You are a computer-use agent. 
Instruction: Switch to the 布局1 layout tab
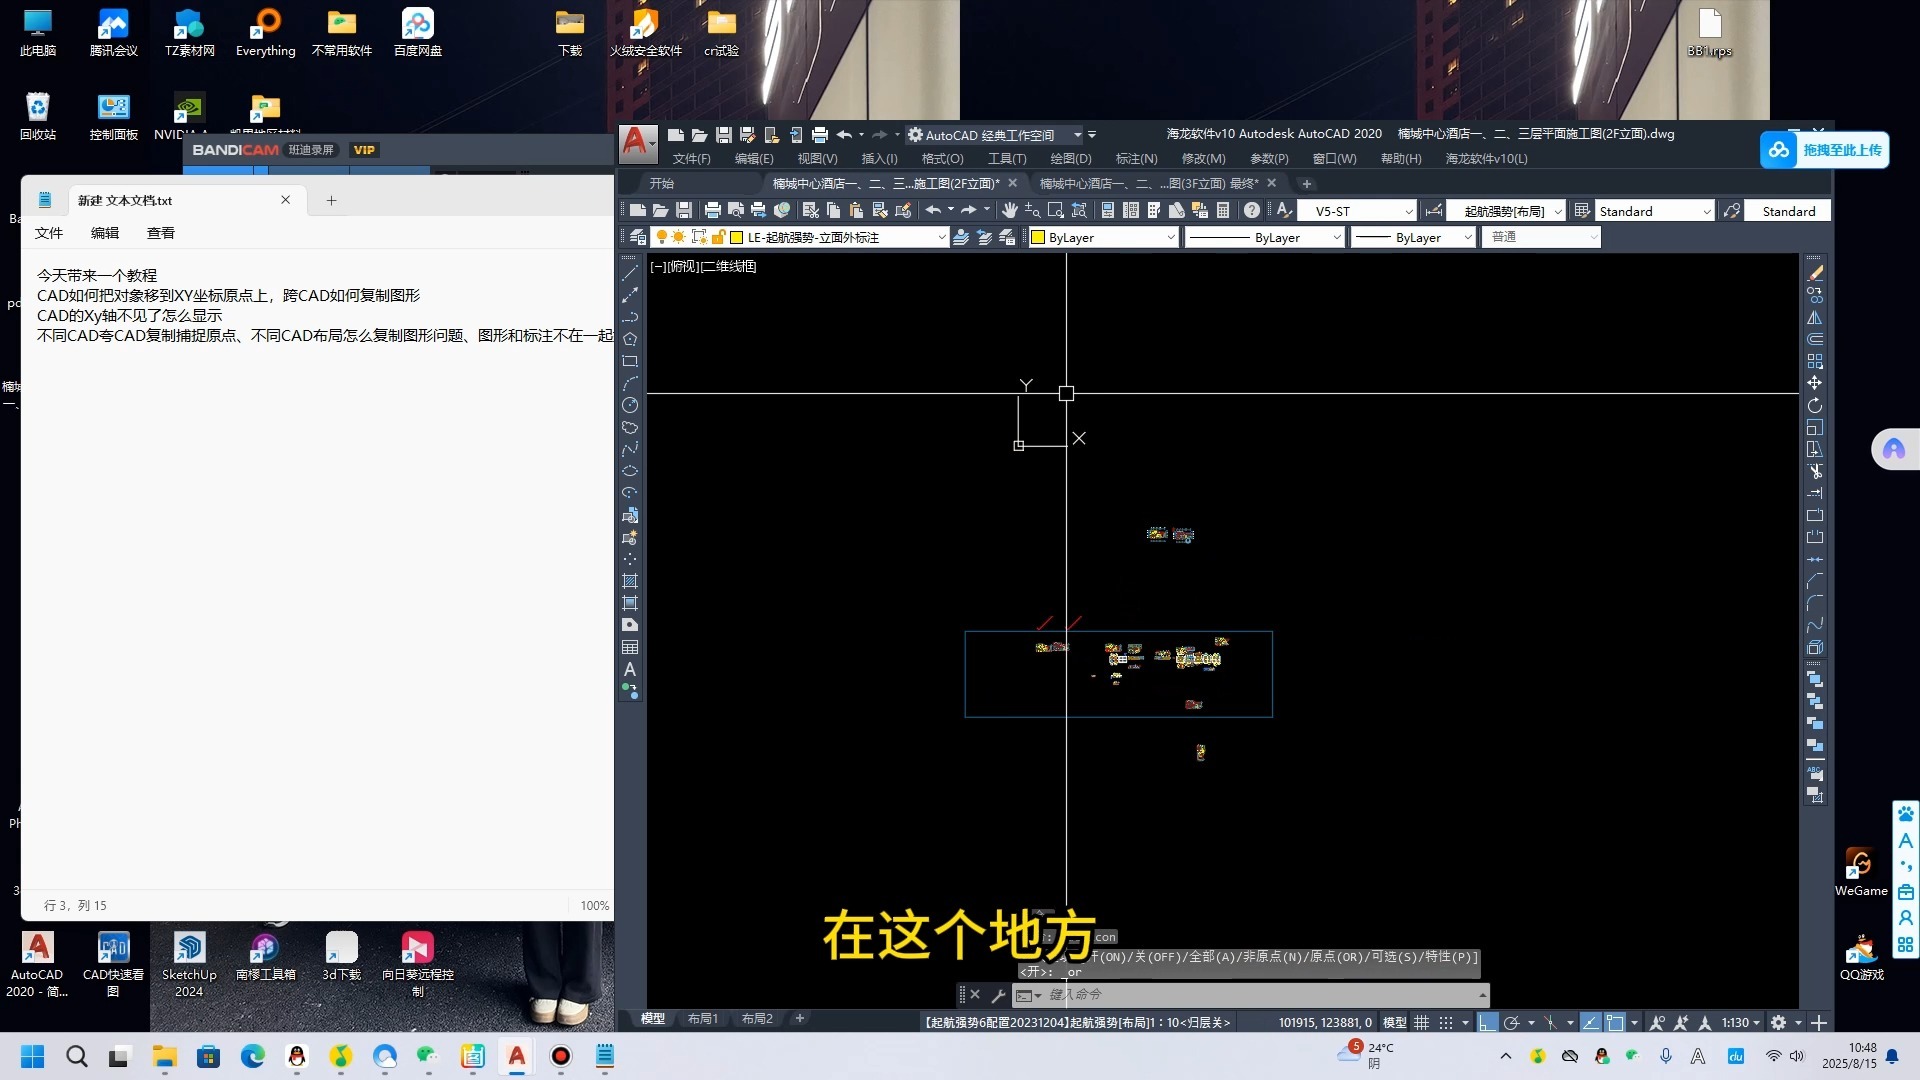[702, 1018]
